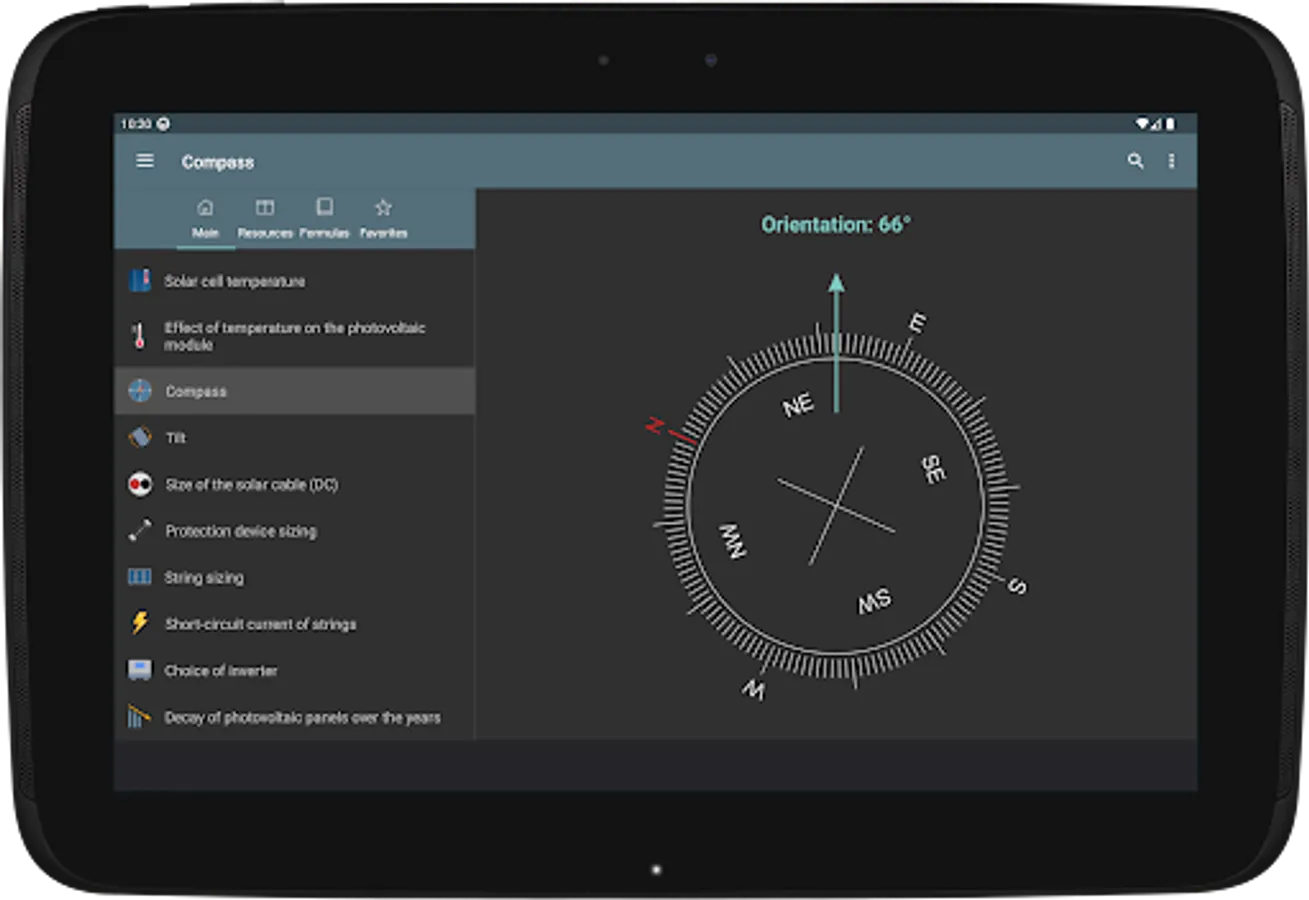Open String sizing entry text

tap(204, 578)
